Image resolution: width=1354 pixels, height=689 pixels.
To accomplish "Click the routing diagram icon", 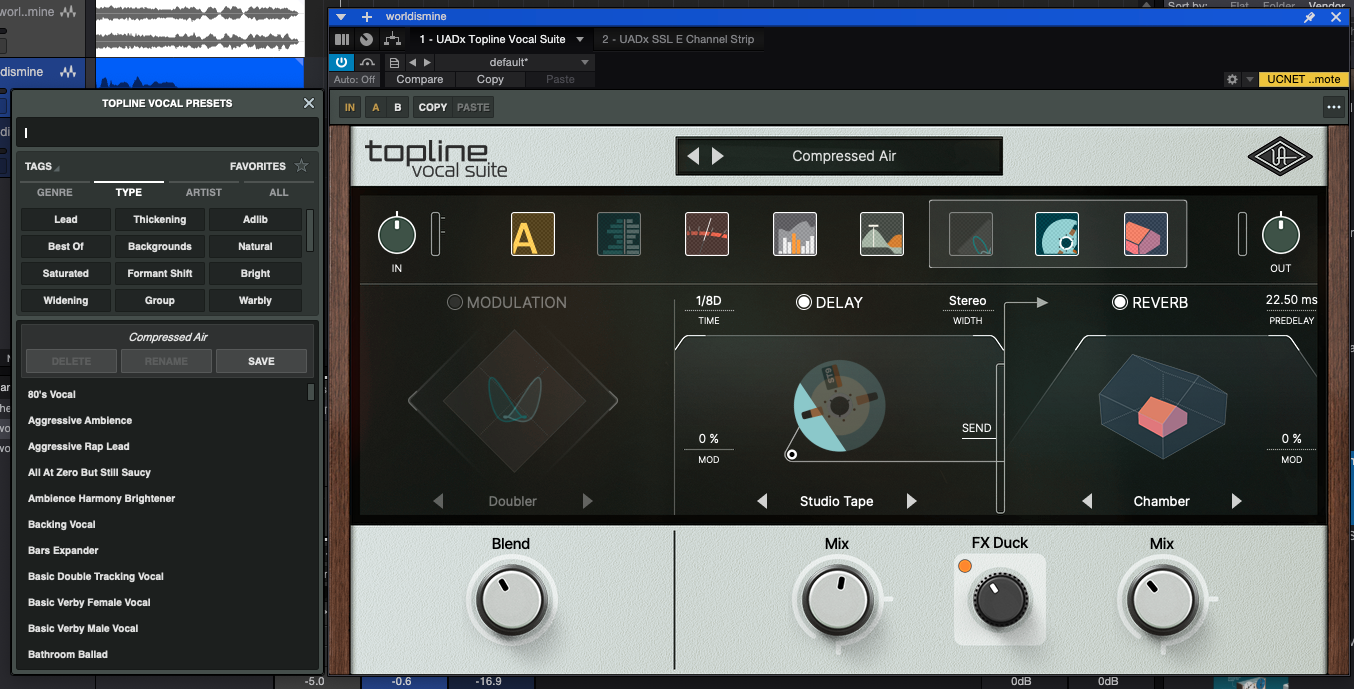I will point(392,39).
